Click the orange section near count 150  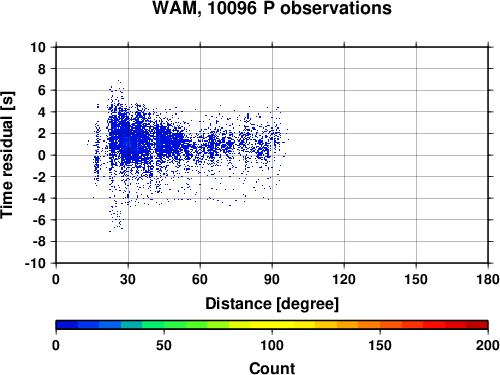click(380, 325)
